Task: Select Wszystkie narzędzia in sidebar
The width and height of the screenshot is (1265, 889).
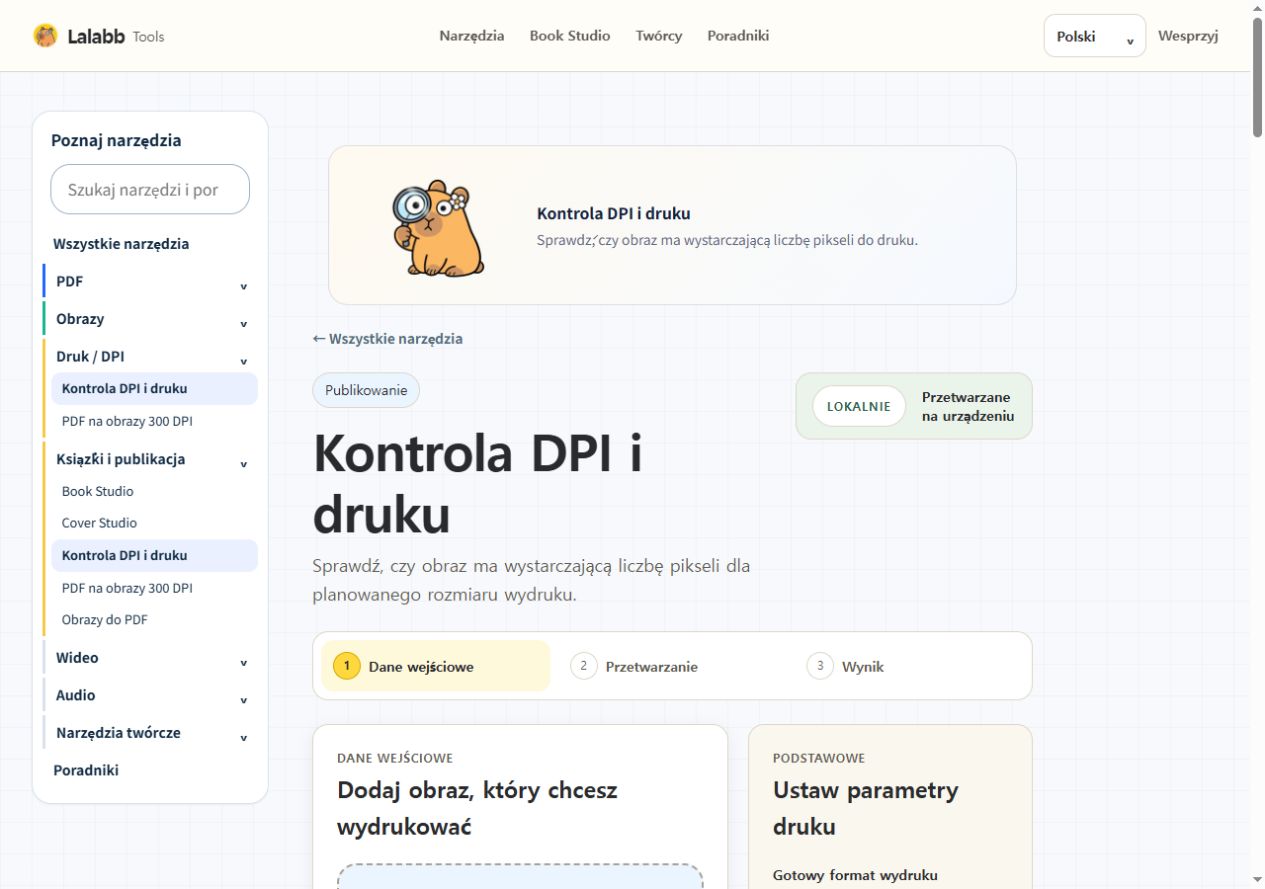Action: [x=121, y=244]
